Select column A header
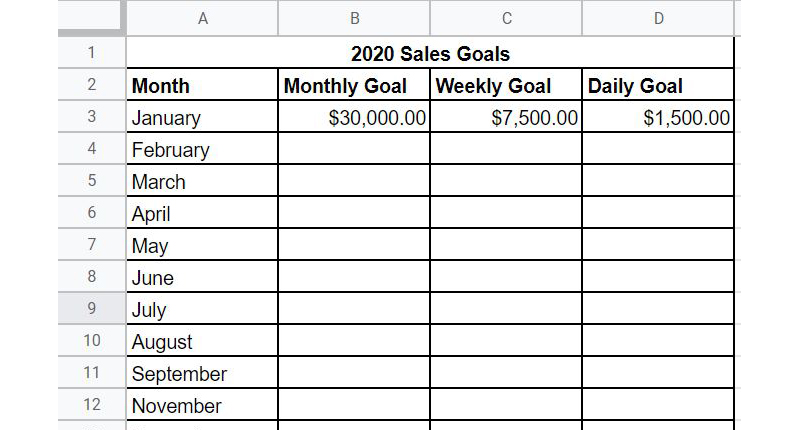Screen dimensions: 800x430 (x=202, y=17)
